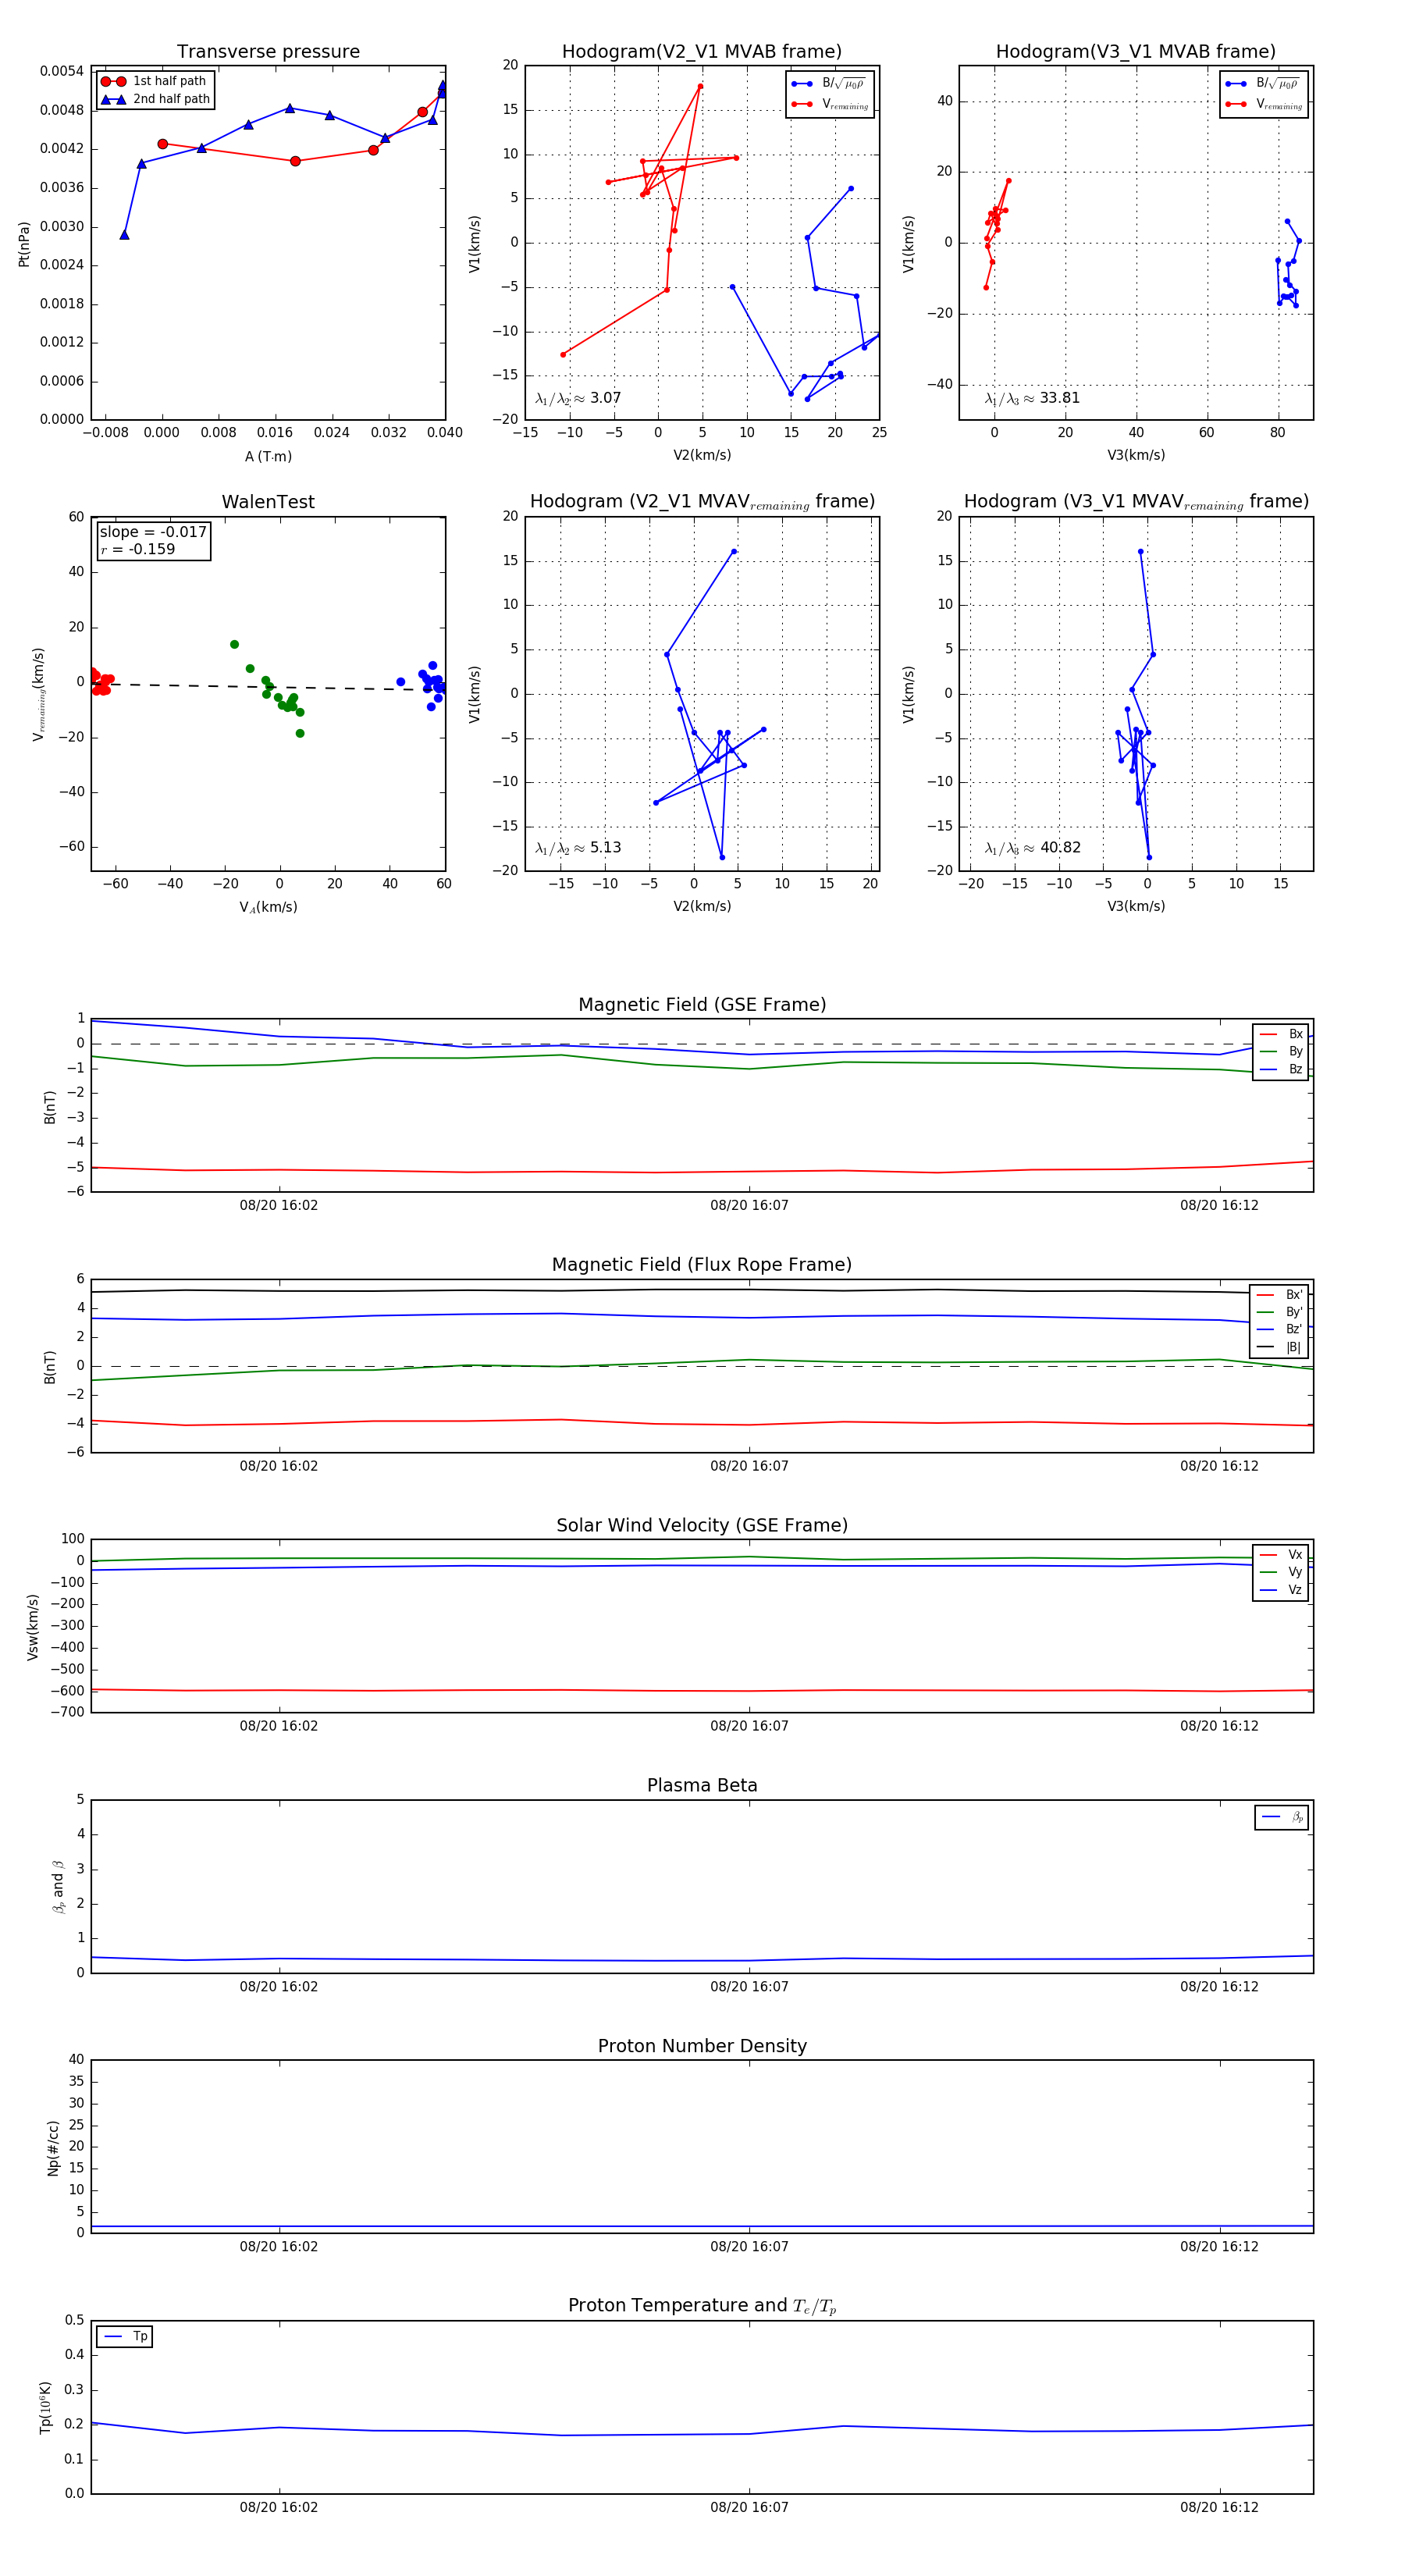
Task: Click the V3_V1 MVAV remaining frame hodogram title
Action: [x=1136, y=502]
